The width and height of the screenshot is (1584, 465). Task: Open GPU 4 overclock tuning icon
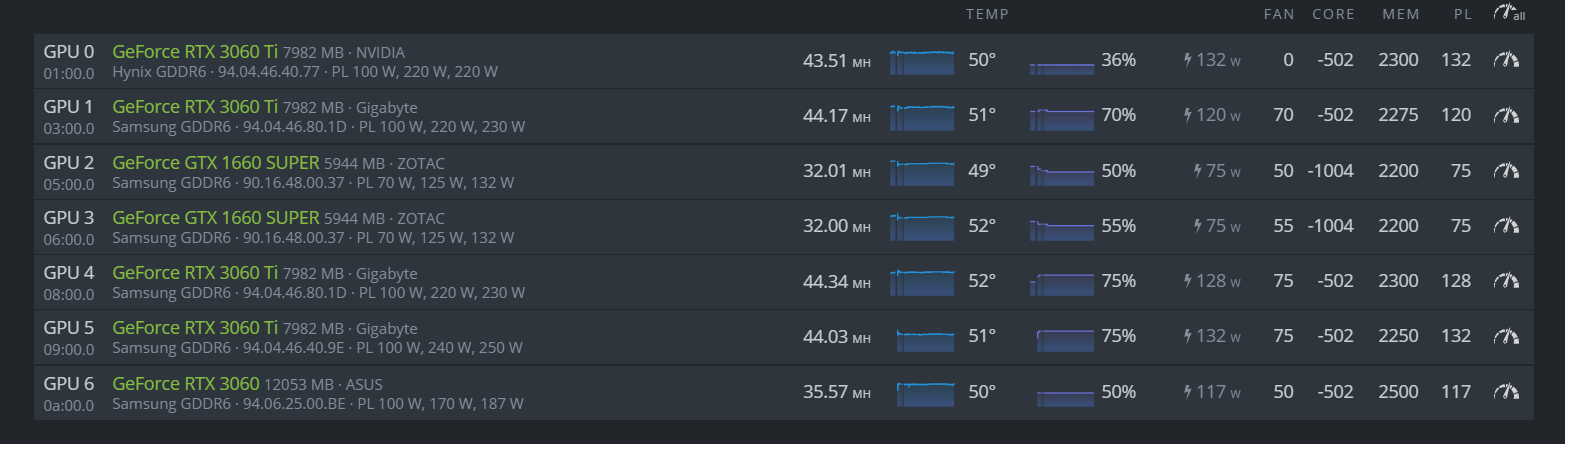point(1506,281)
